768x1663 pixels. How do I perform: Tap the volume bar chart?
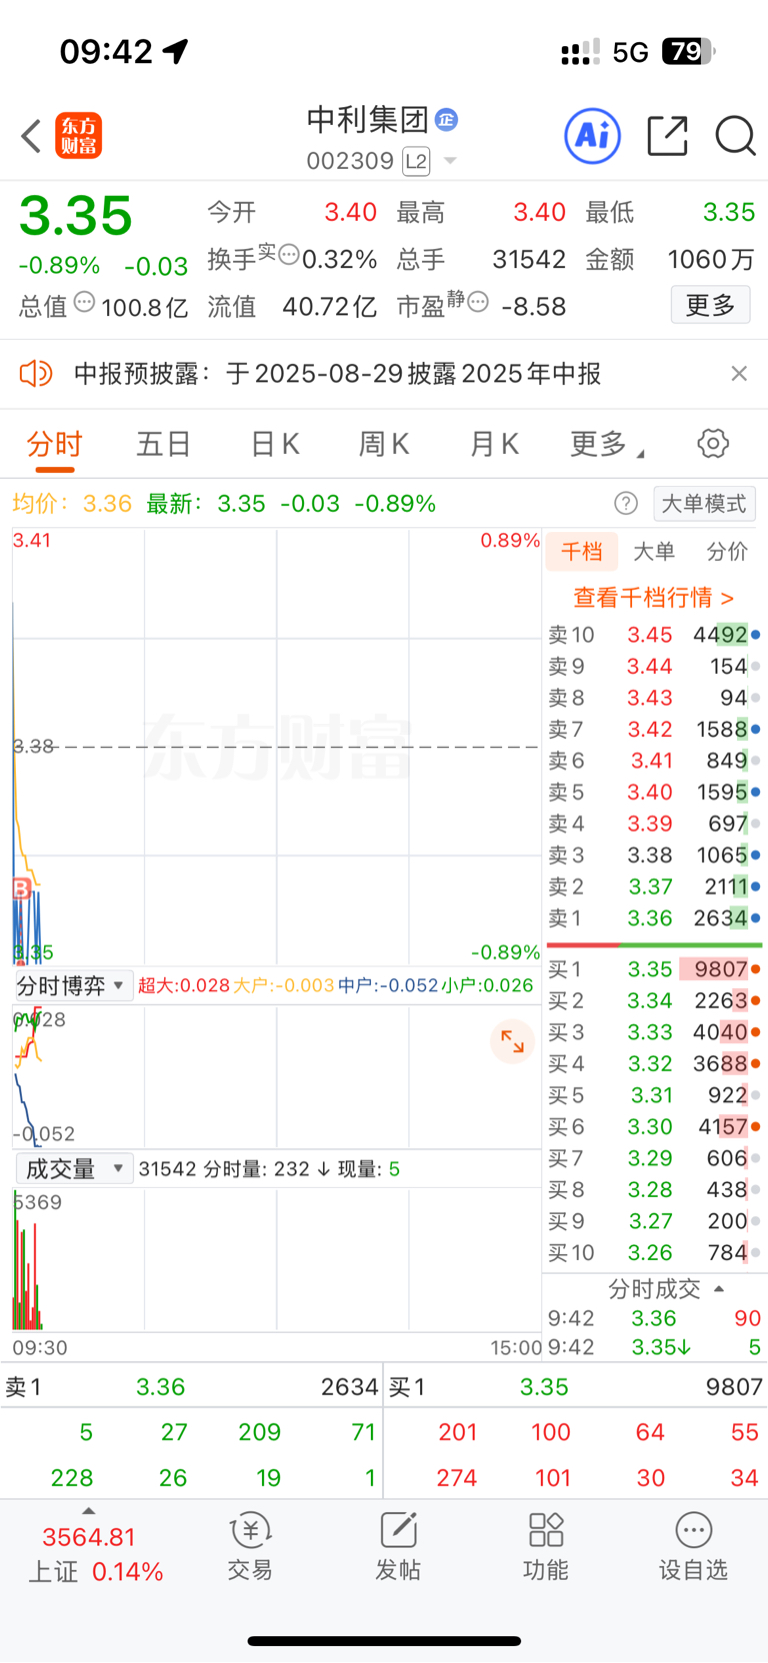276,1259
